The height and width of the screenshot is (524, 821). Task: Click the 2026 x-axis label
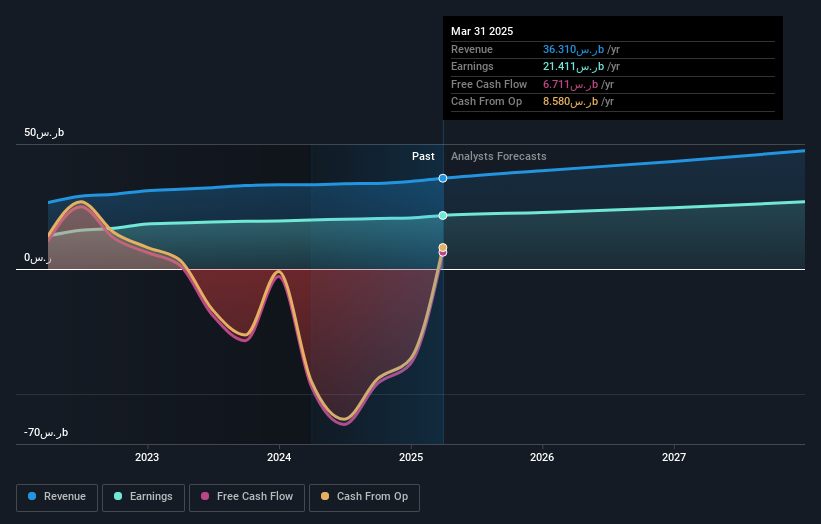pos(542,457)
